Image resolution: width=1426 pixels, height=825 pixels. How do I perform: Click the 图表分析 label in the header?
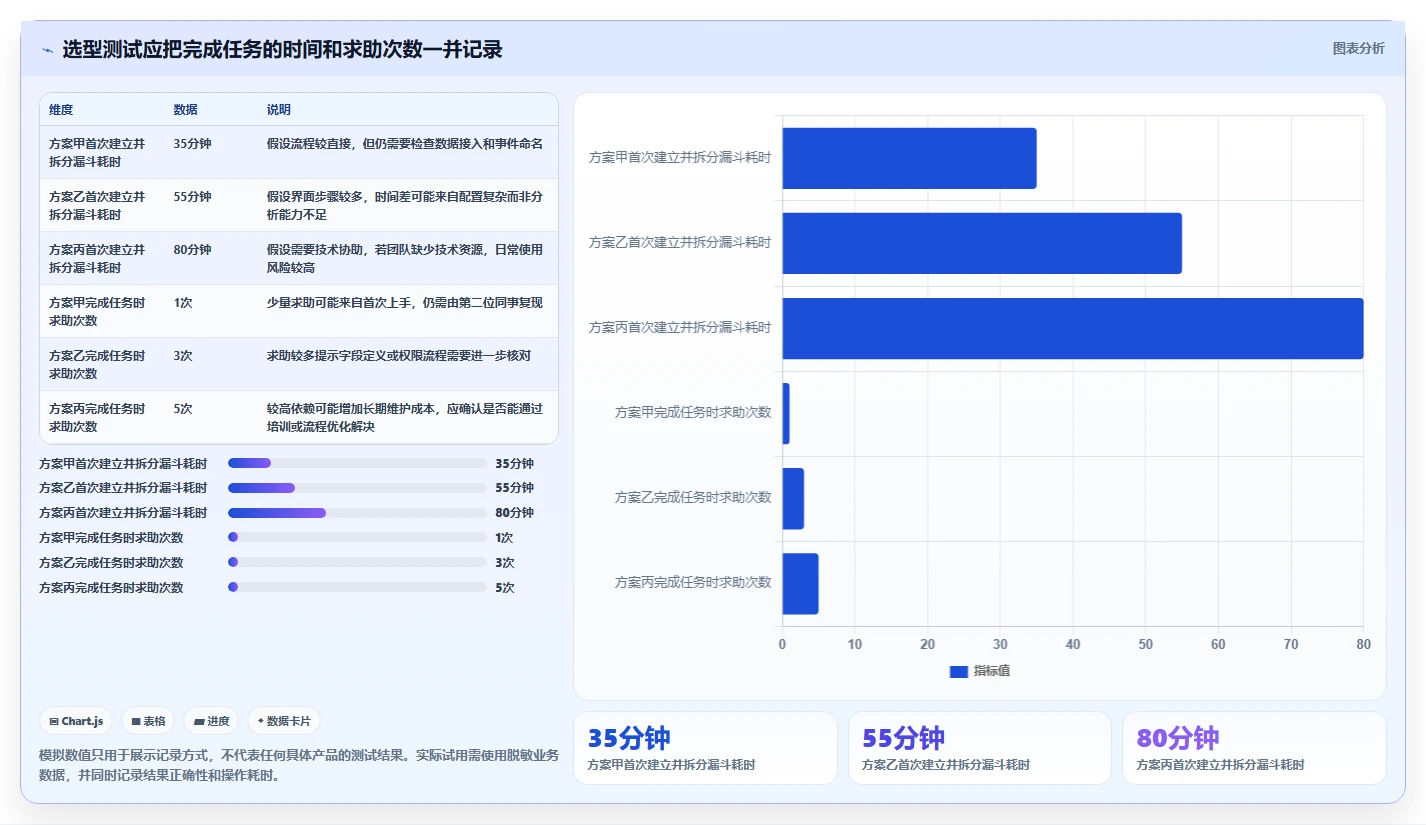[1359, 48]
